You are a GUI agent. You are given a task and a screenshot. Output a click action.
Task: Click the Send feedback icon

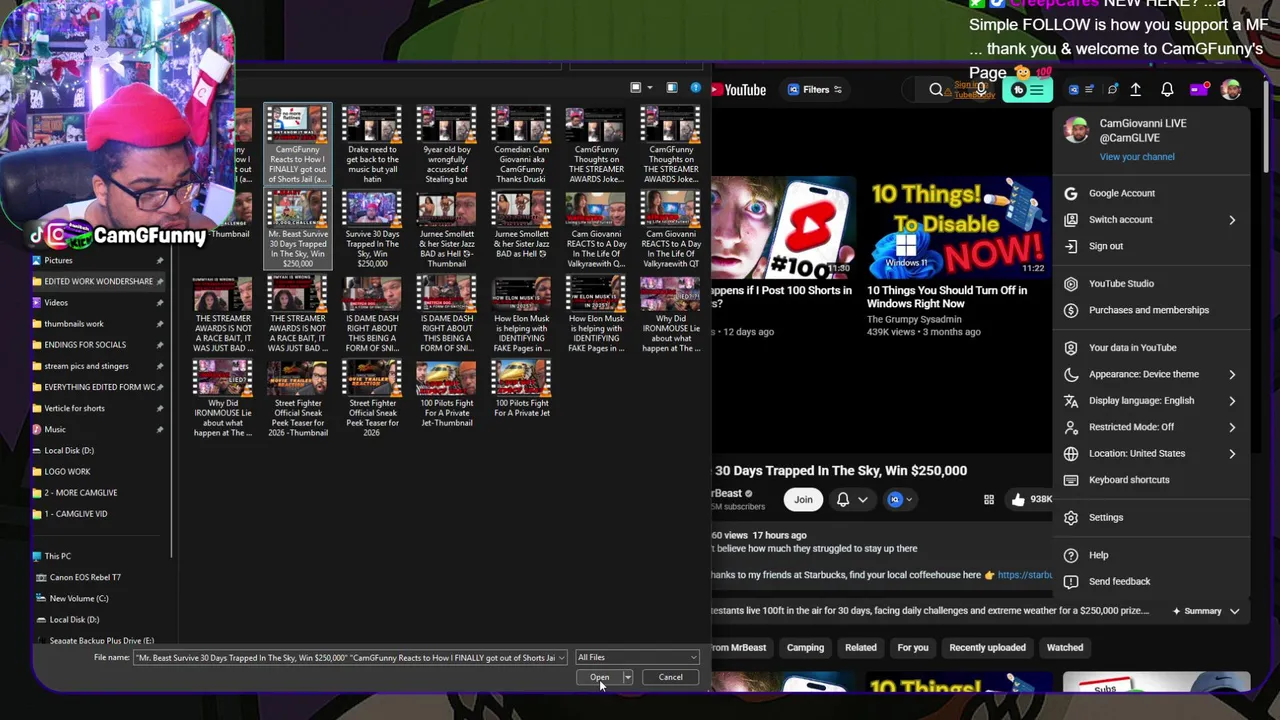click(1071, 582)
